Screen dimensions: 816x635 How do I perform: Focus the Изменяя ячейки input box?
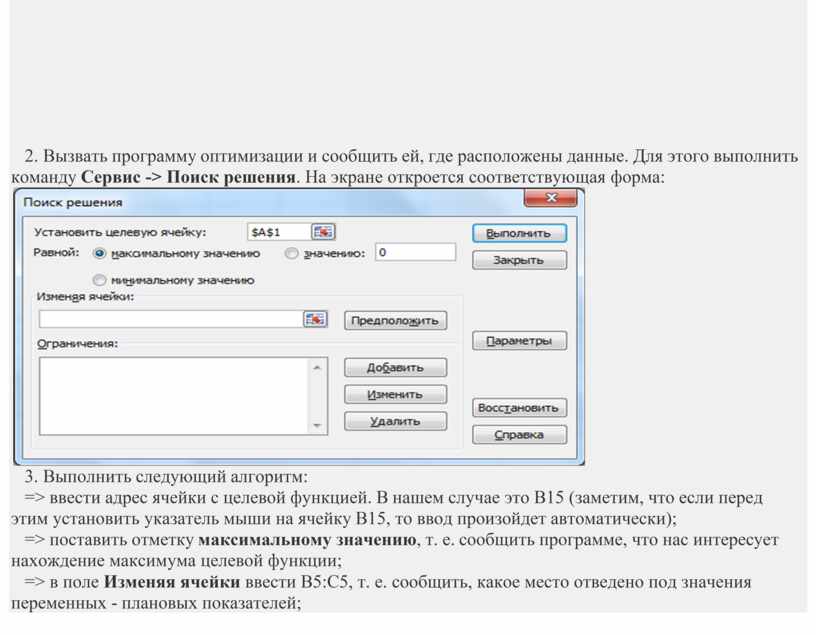click(170, 319)
